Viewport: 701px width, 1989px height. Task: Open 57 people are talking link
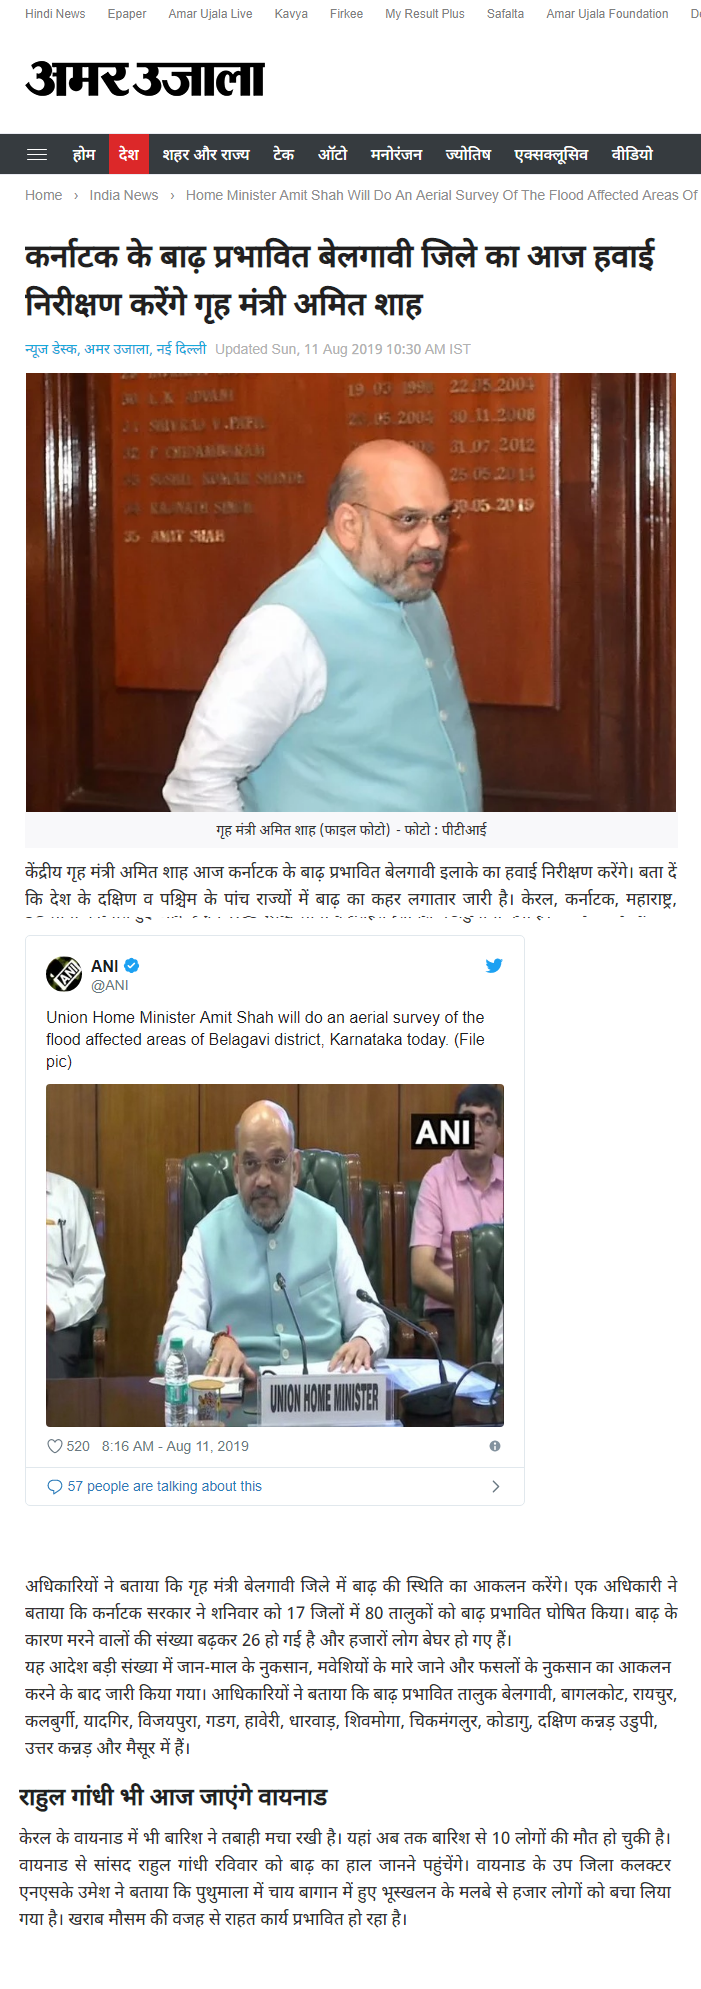(x=165, y=1486)
